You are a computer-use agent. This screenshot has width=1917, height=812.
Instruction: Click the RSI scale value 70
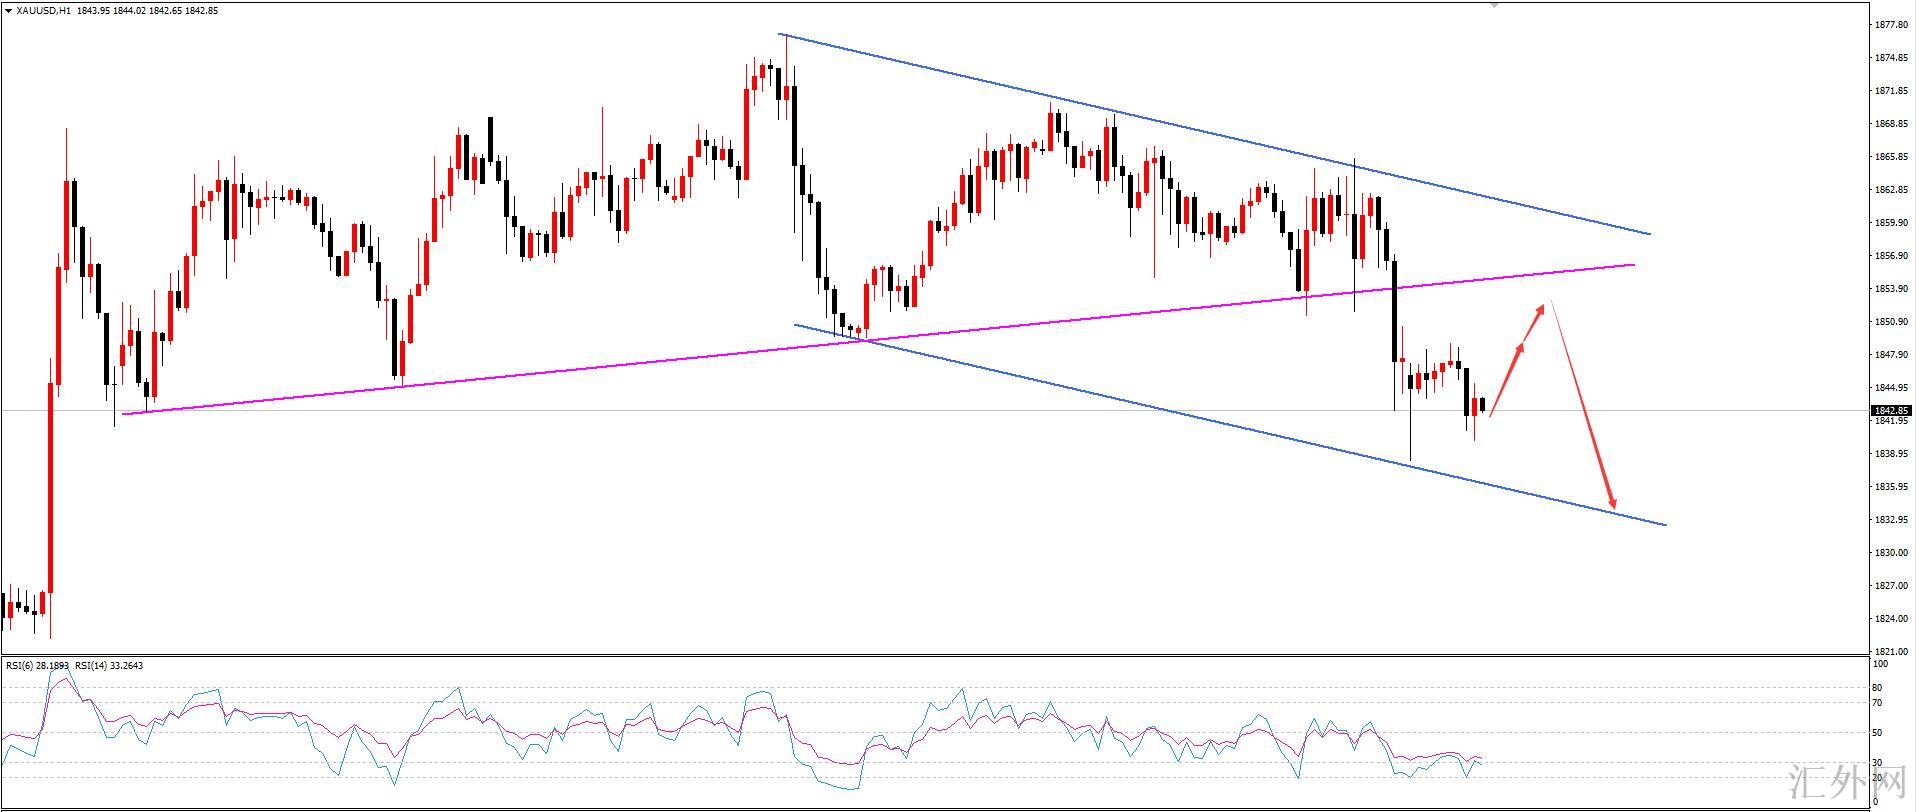point(1877,704)
